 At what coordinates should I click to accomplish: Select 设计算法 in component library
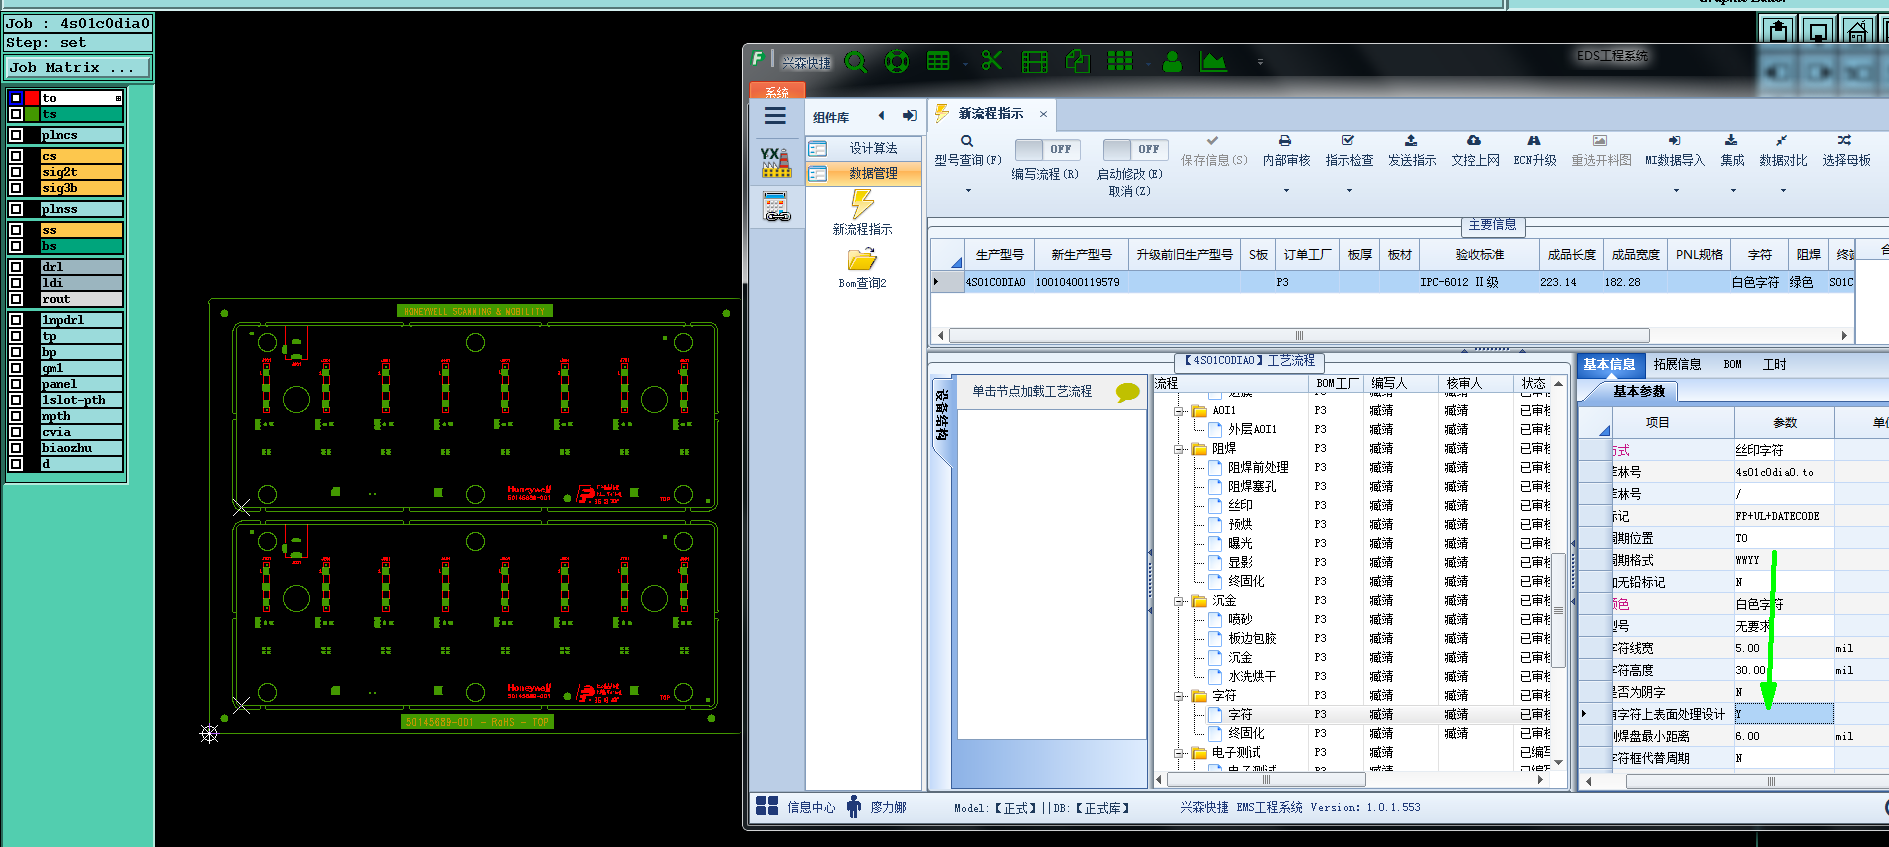coord(864,148)
